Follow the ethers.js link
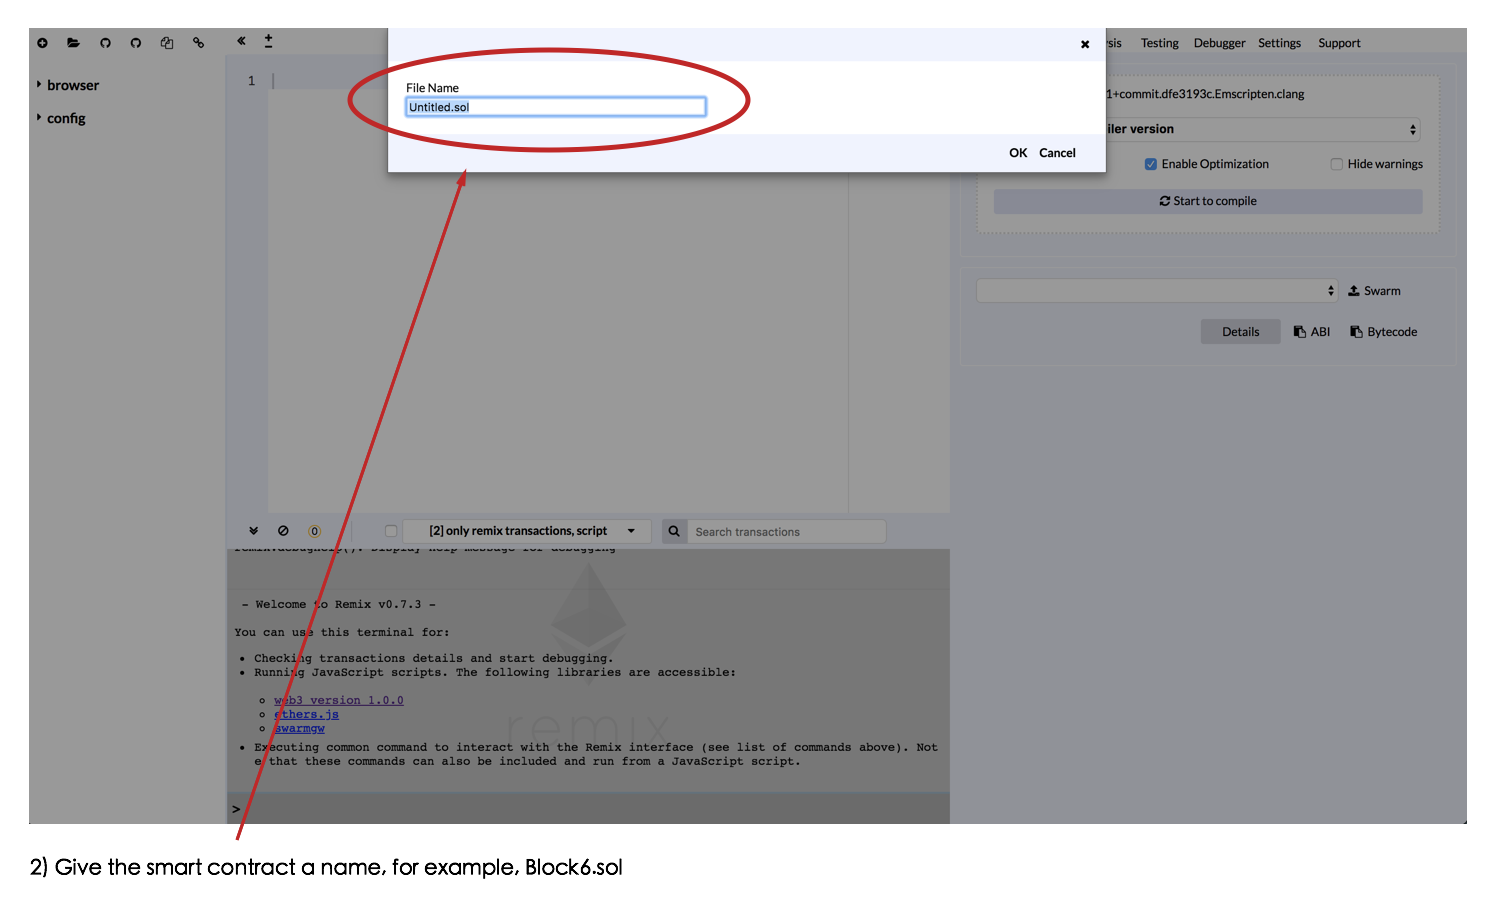The width and height of the screenshot is (1496, 908). point(307,714)
